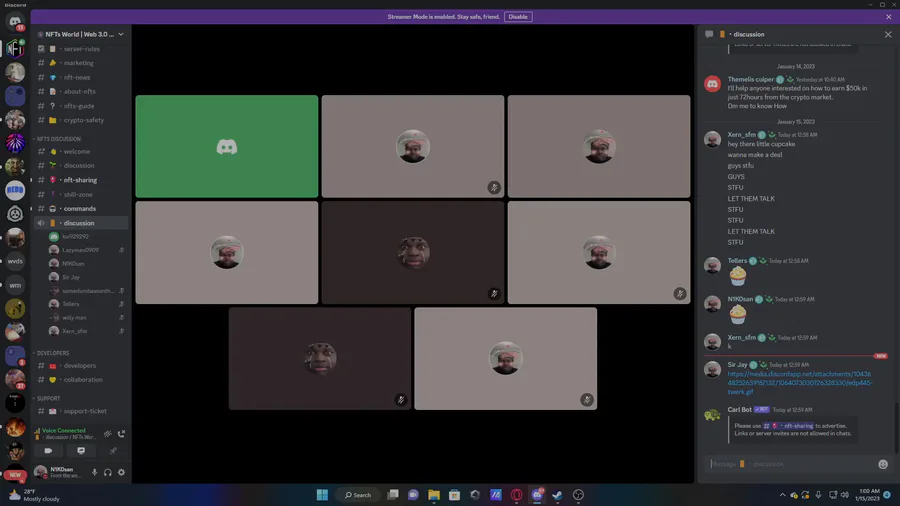Open the nft-news channel

[x=80, y=77]
